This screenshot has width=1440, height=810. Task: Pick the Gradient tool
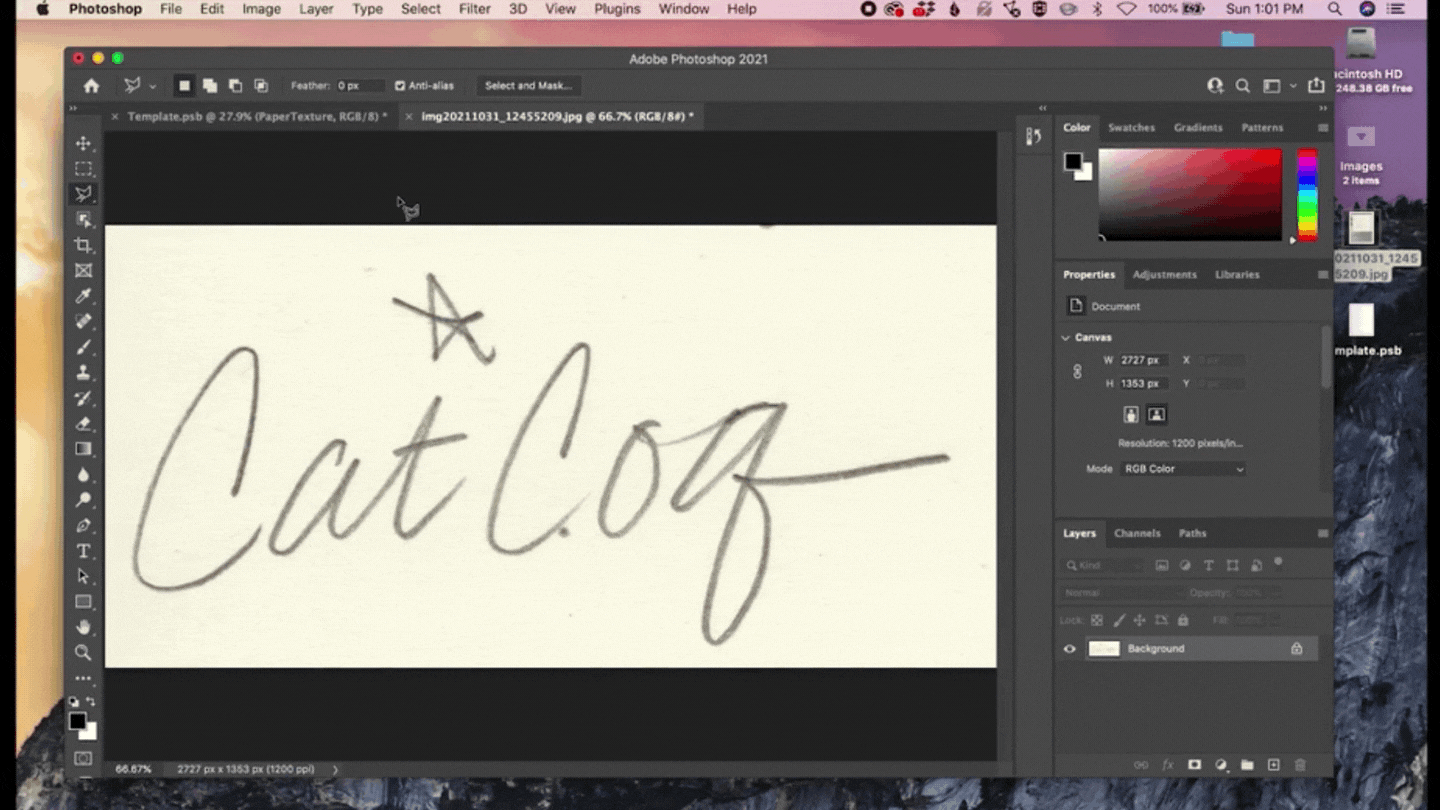pos(84,448)
